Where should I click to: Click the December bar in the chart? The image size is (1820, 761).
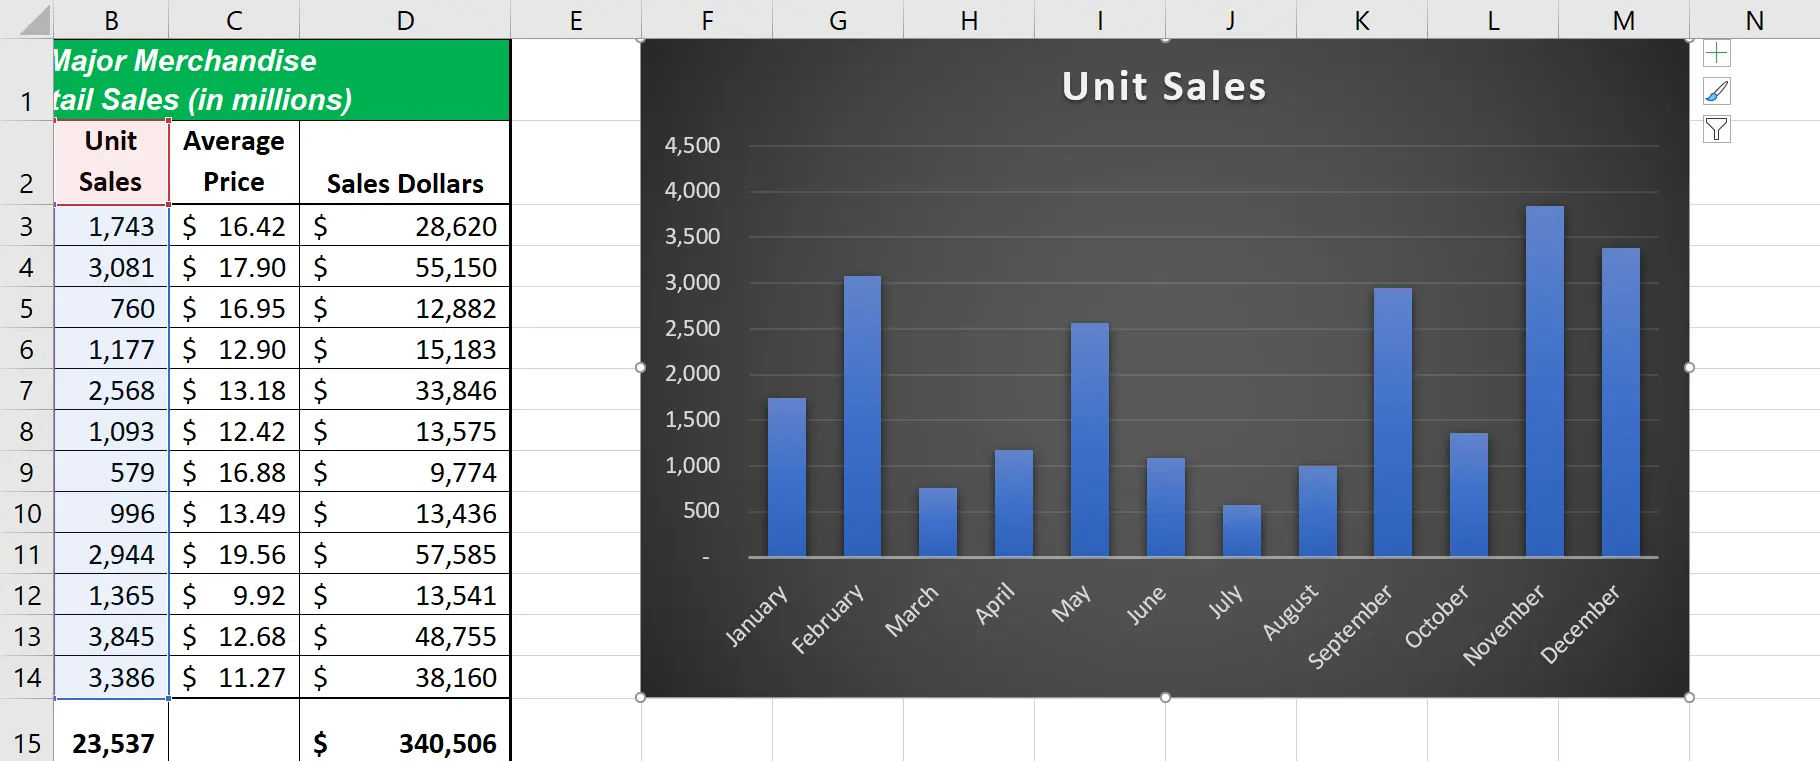[x=1620, y=402]
